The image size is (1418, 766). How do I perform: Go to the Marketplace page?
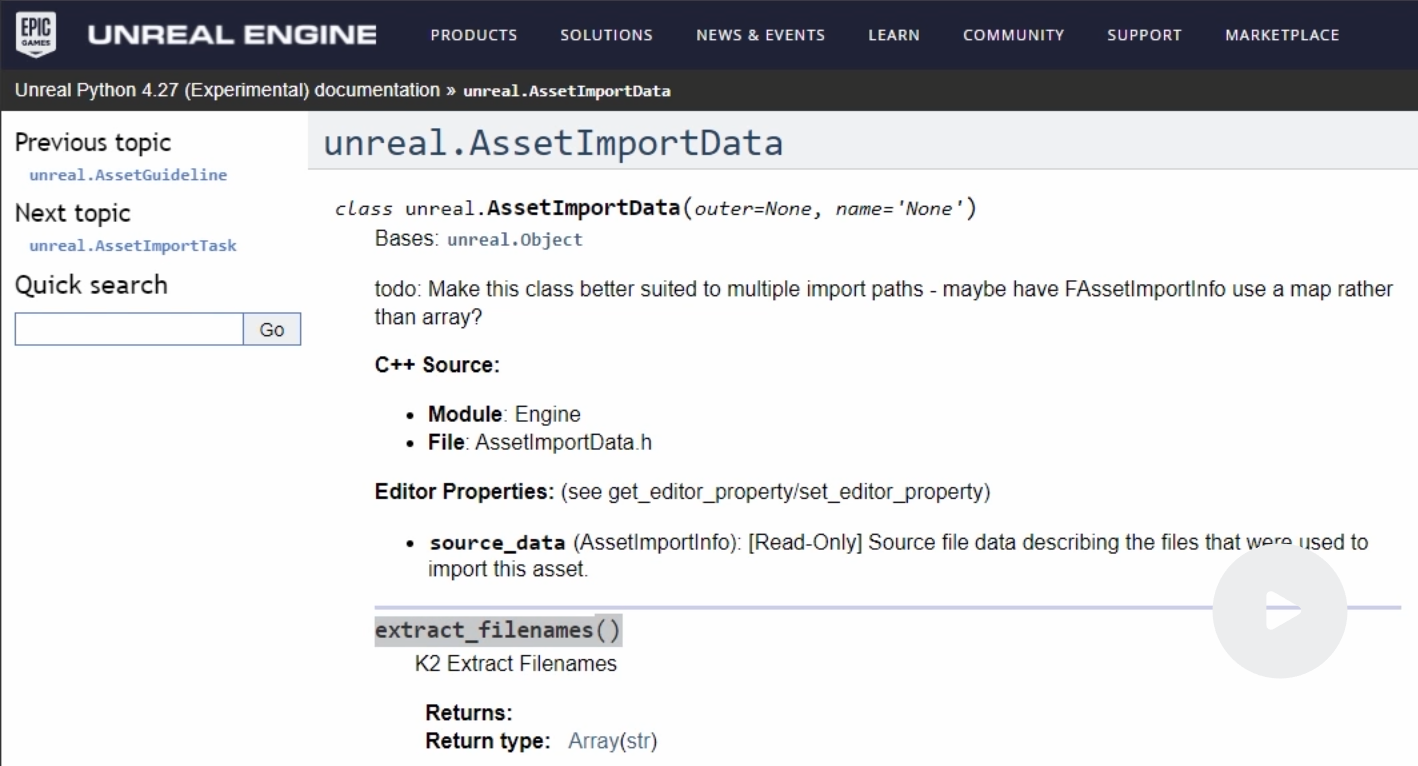1281,35
